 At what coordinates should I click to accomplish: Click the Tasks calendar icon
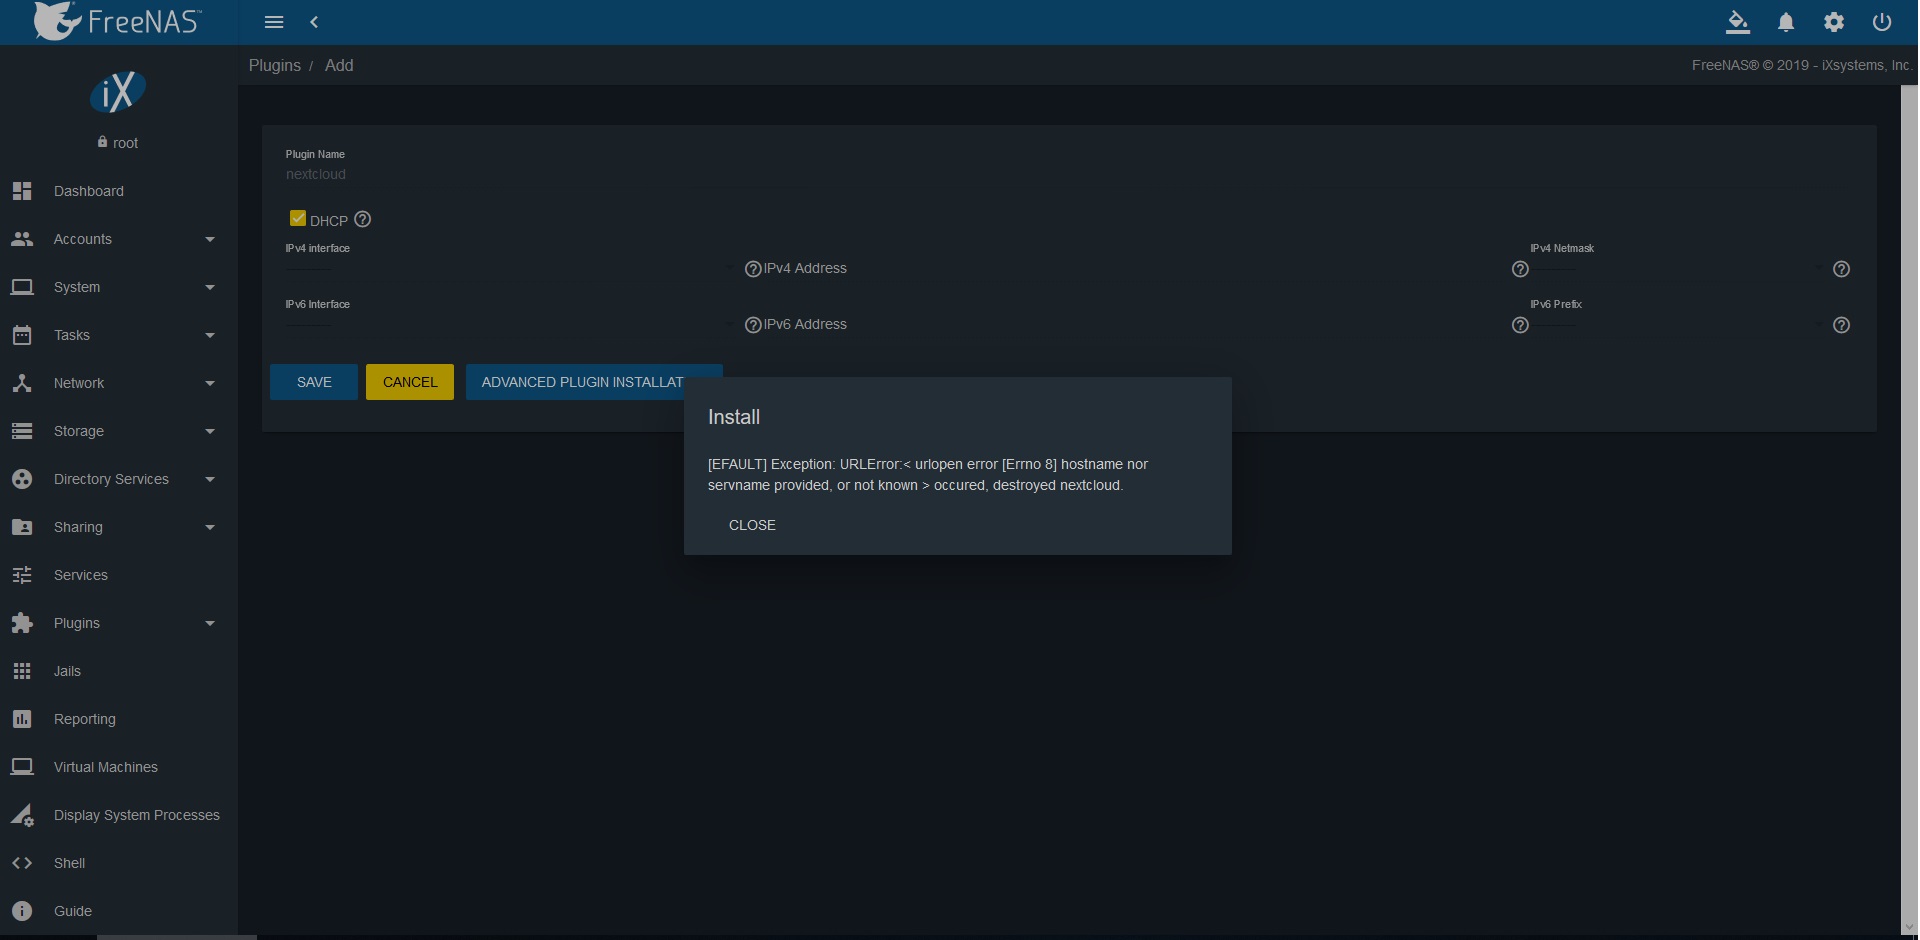(x=22, y=335)
